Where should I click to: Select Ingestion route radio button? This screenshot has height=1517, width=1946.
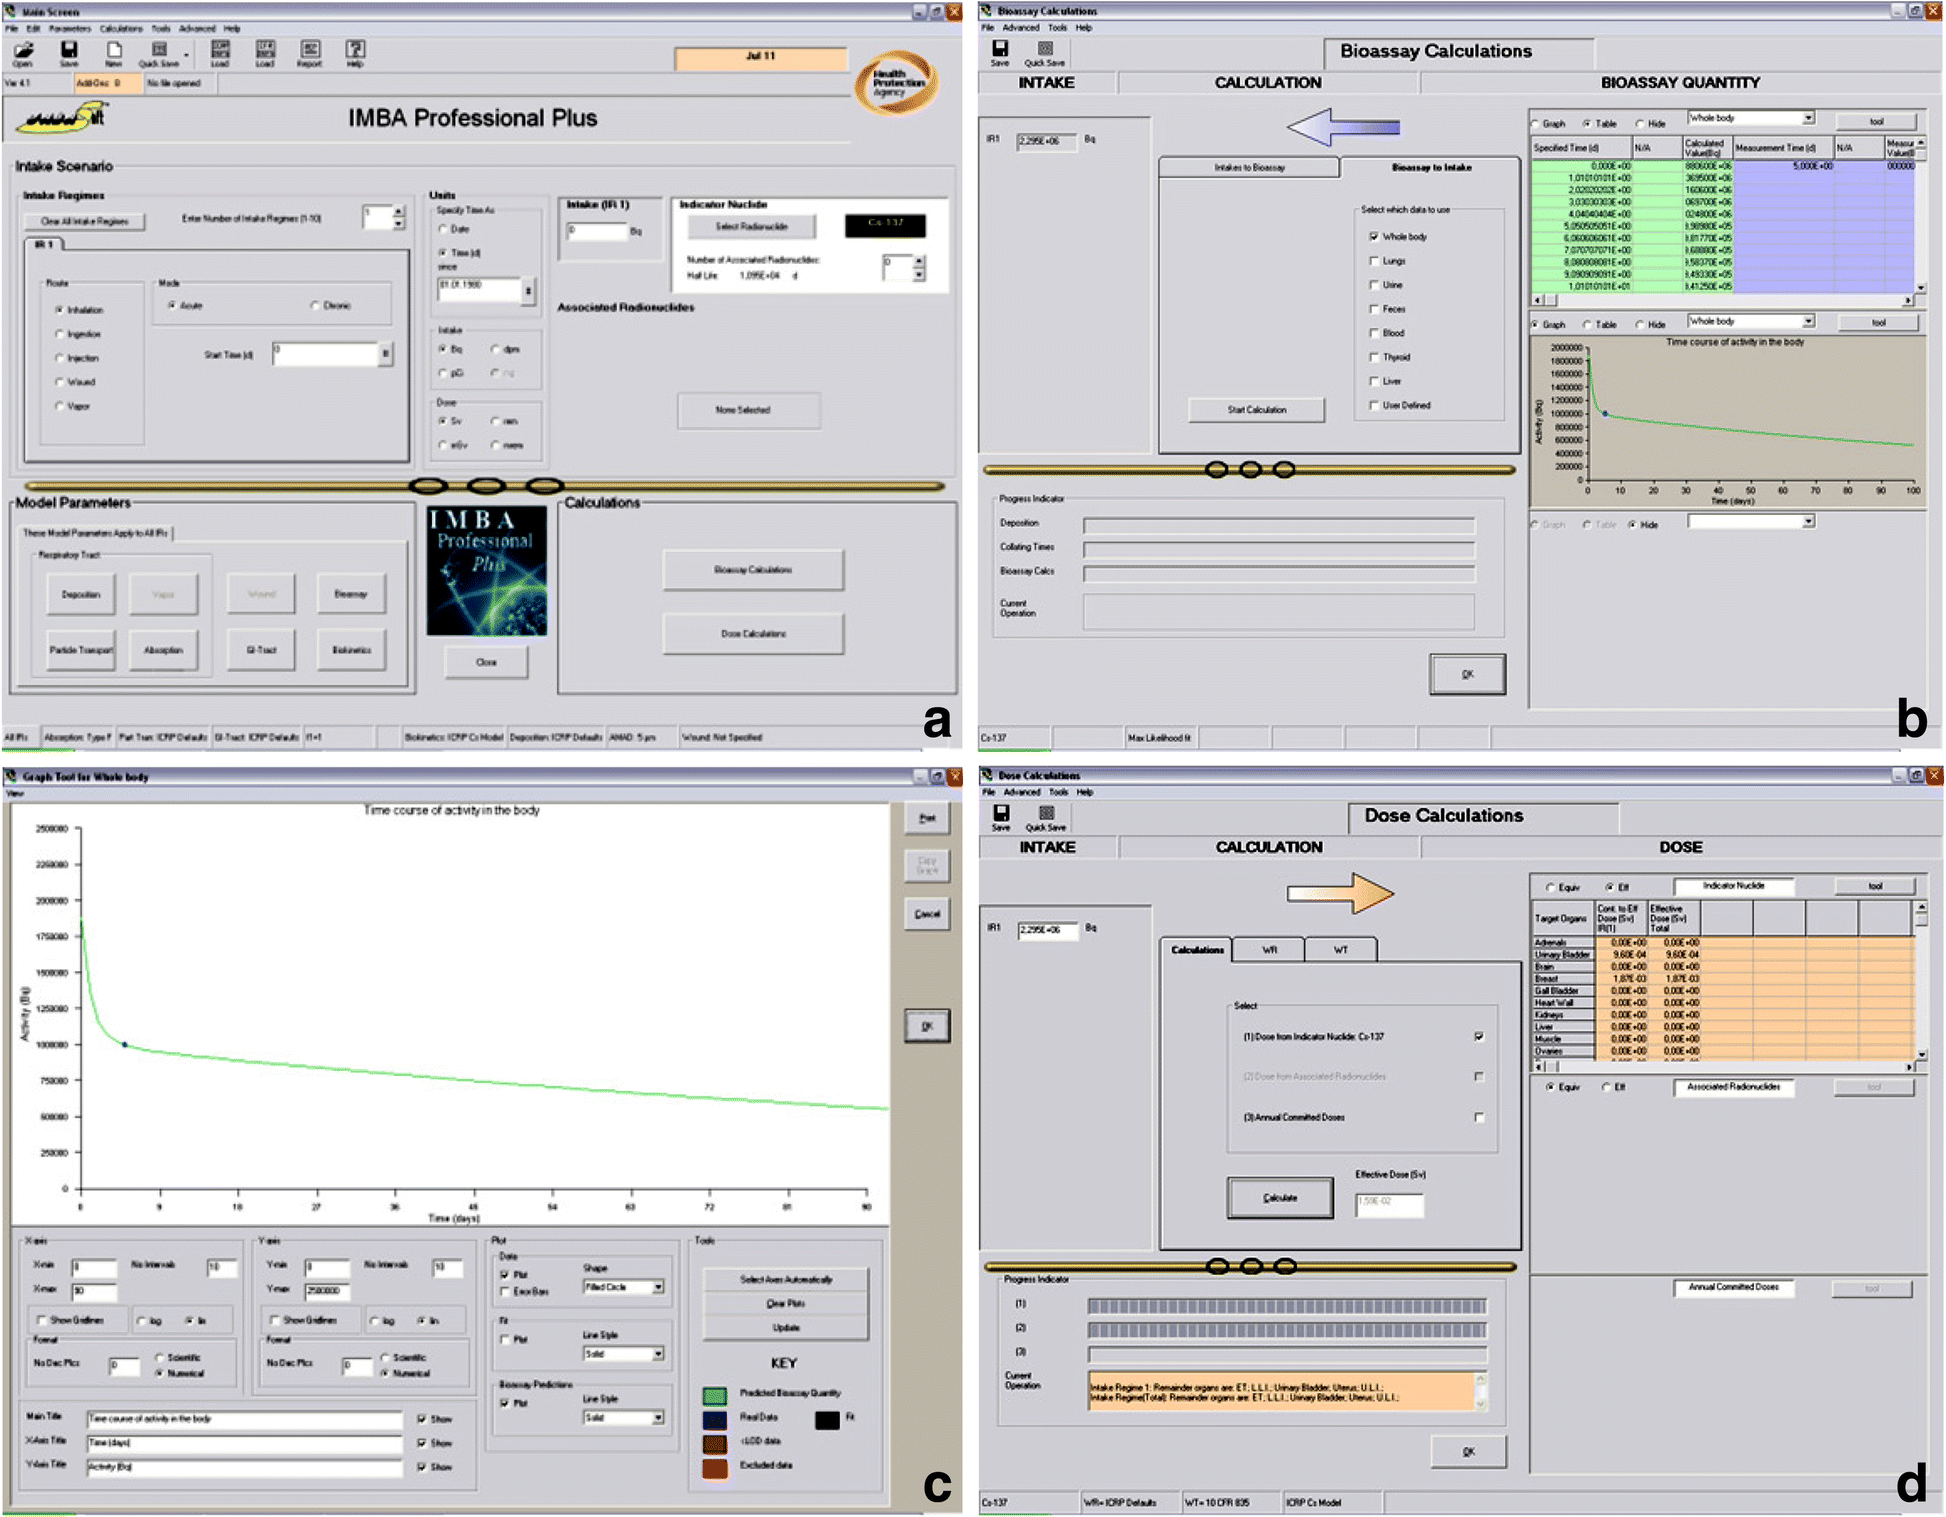(60, 334)
